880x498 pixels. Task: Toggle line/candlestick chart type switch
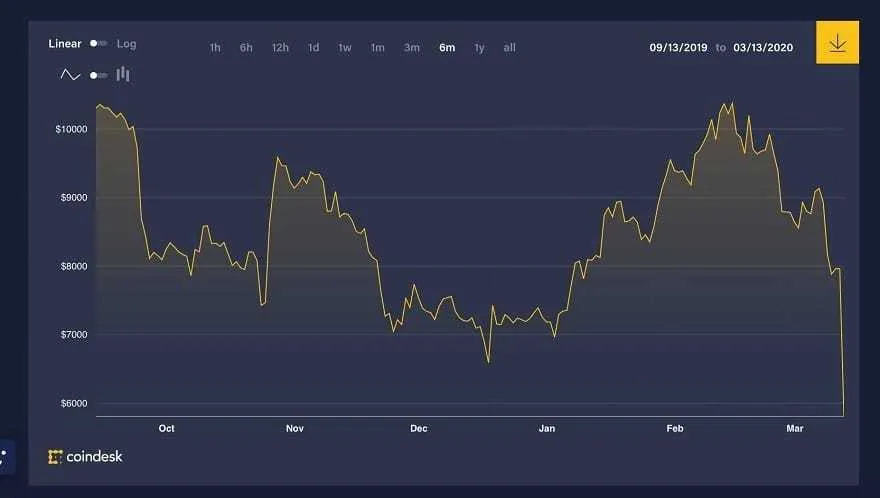(98, 75)
